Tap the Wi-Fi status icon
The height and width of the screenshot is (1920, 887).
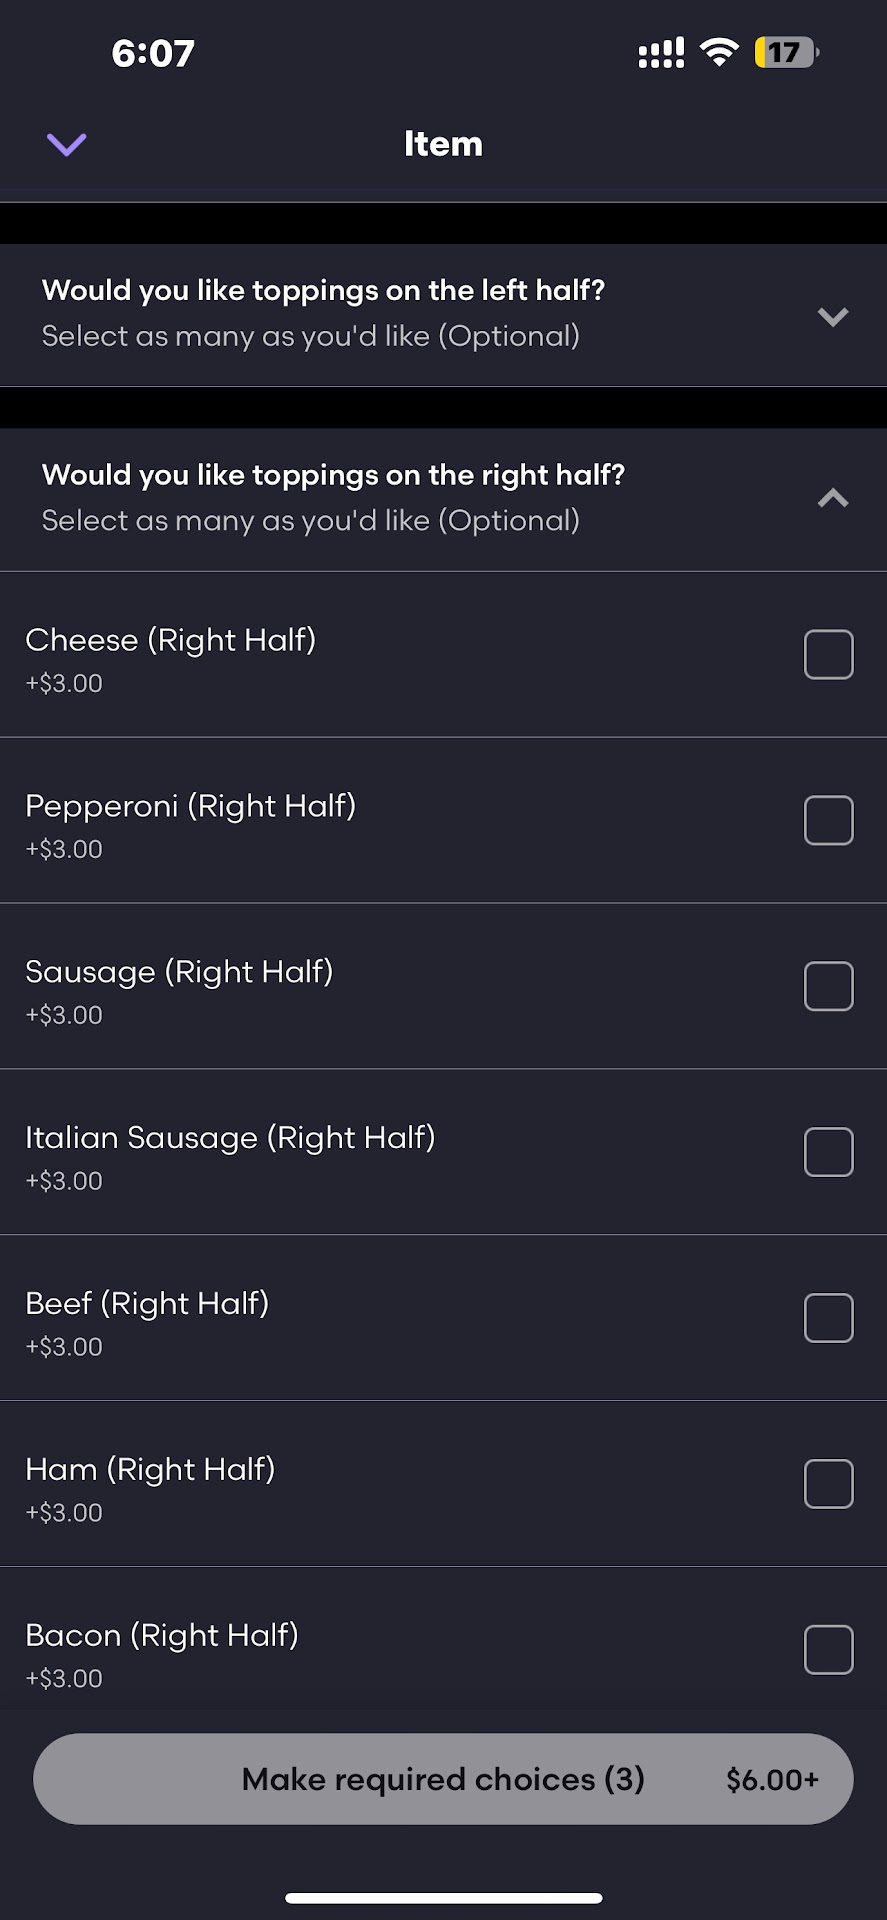coord(718,52)
